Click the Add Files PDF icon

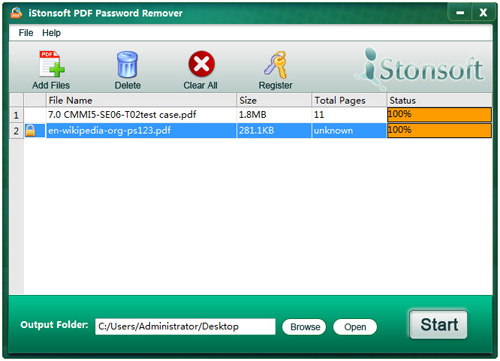pyautogui.click(x=51, y=64)
